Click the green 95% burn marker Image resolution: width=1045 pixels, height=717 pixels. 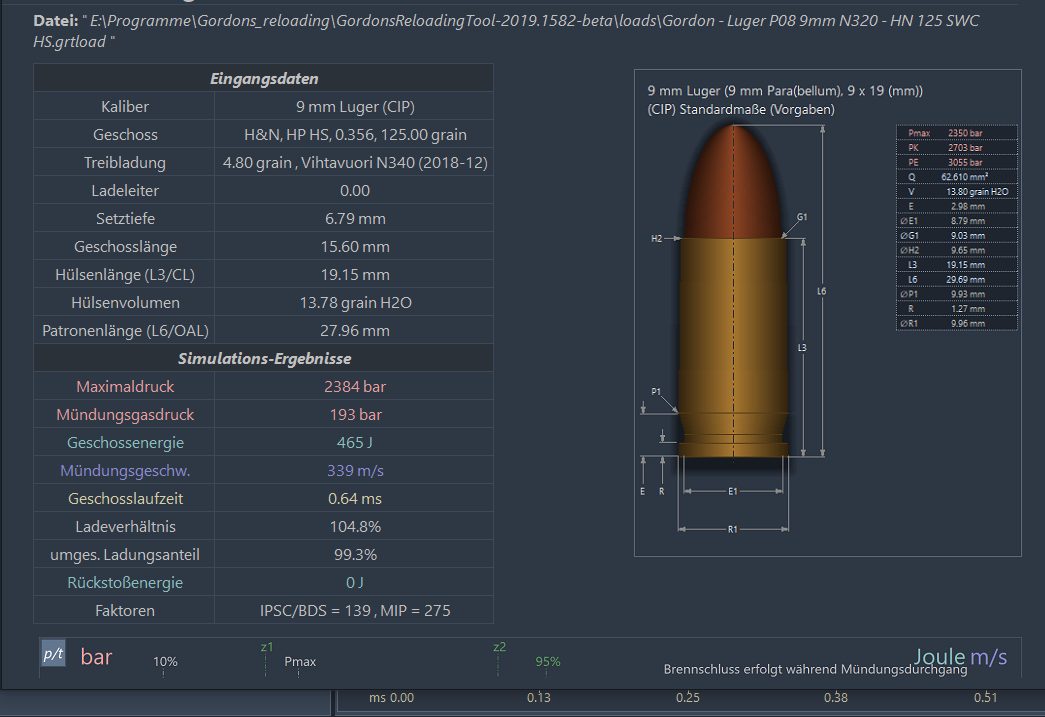coord(548,662)
